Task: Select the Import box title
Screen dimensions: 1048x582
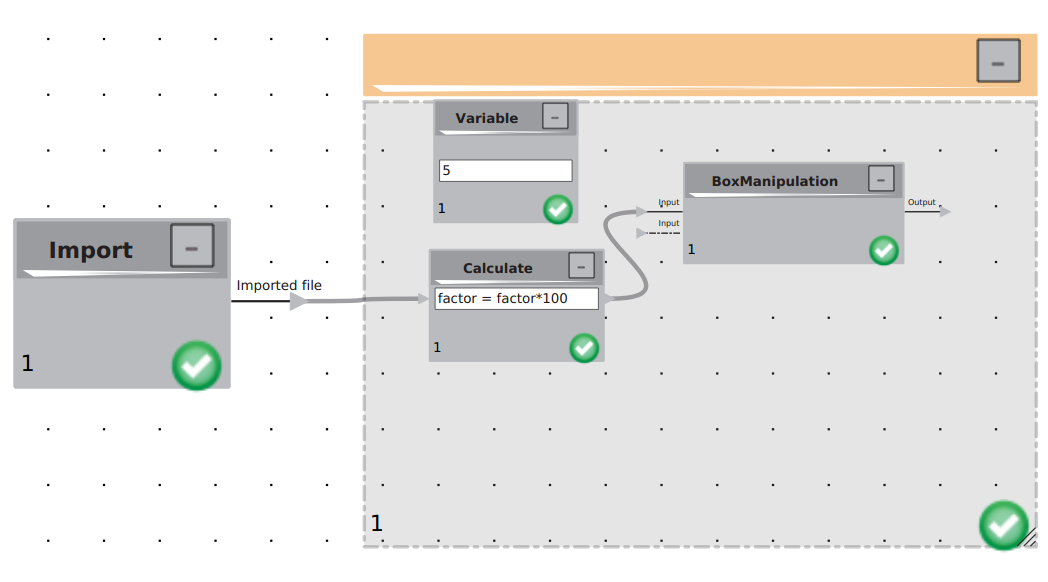Action: pos(91,250)
